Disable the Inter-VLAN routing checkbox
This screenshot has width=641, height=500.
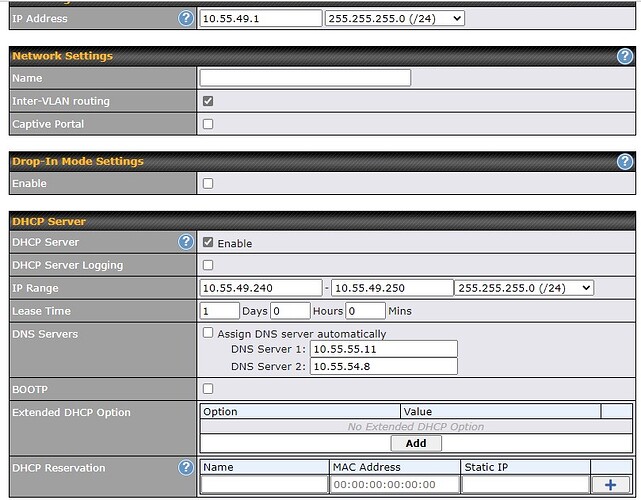click(208, 101)
